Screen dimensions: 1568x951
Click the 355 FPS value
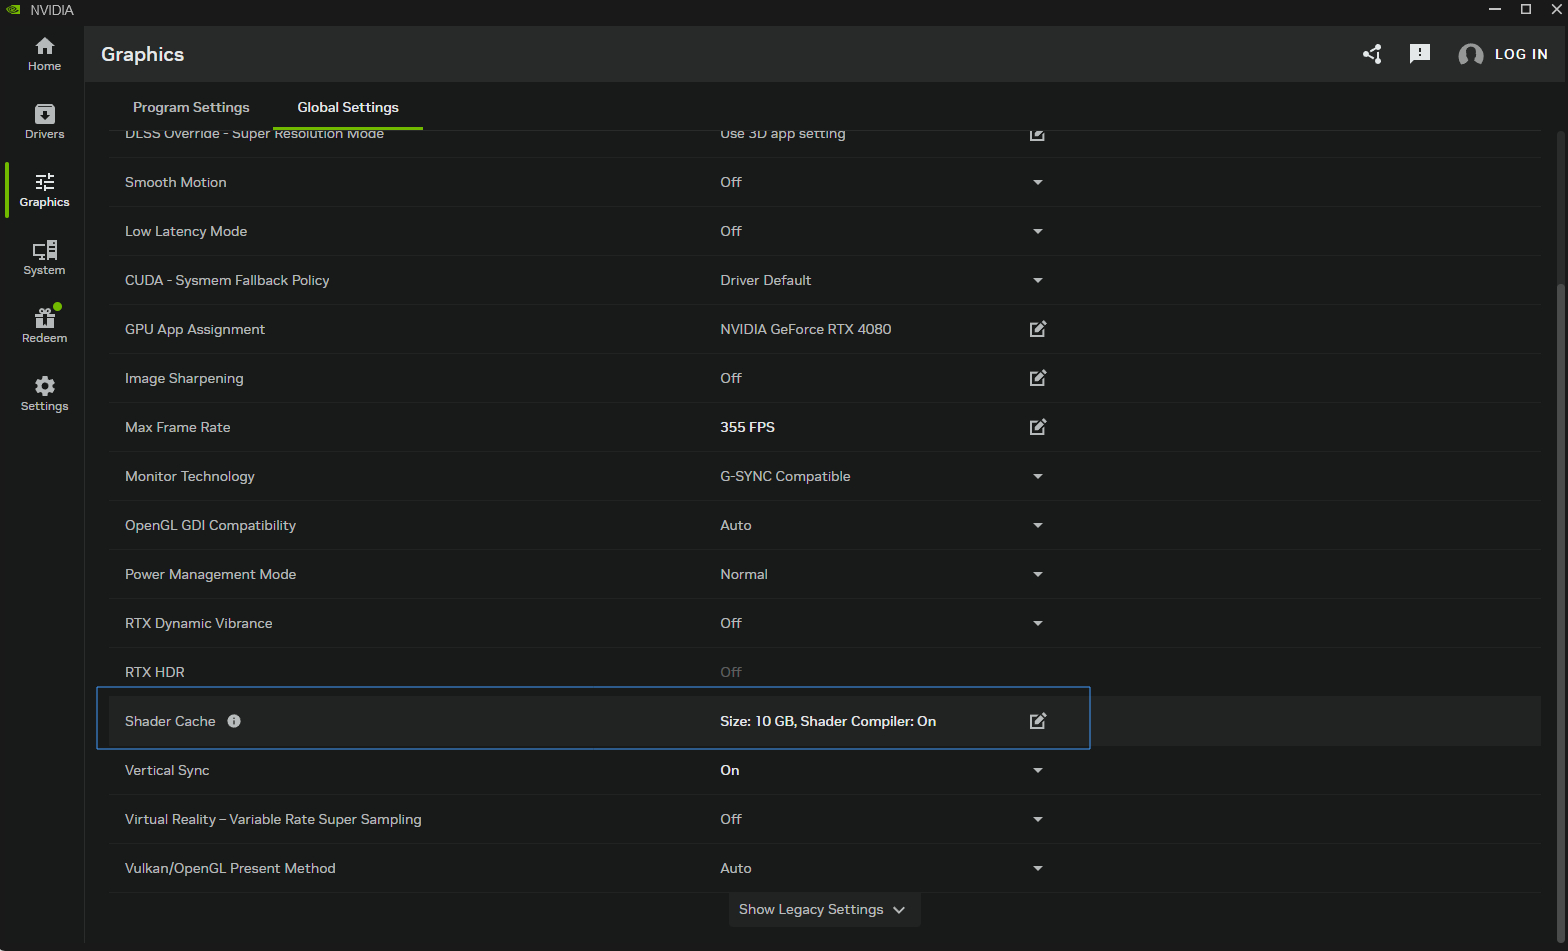pyautogui.click(x=747, y=427)
